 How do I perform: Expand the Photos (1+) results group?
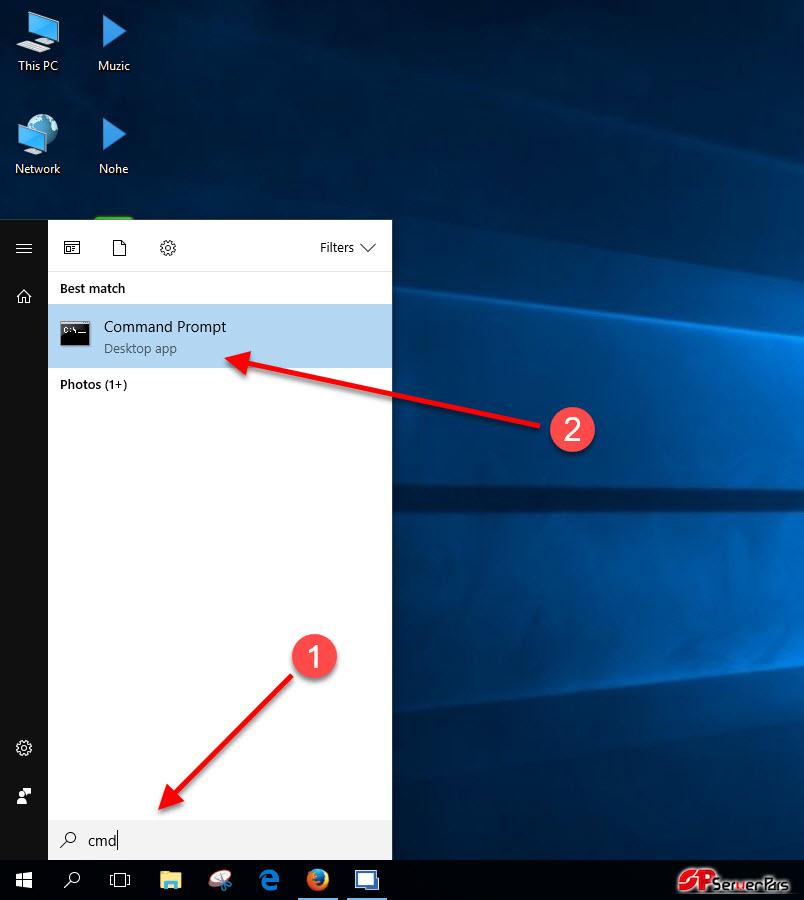[94, 384]
